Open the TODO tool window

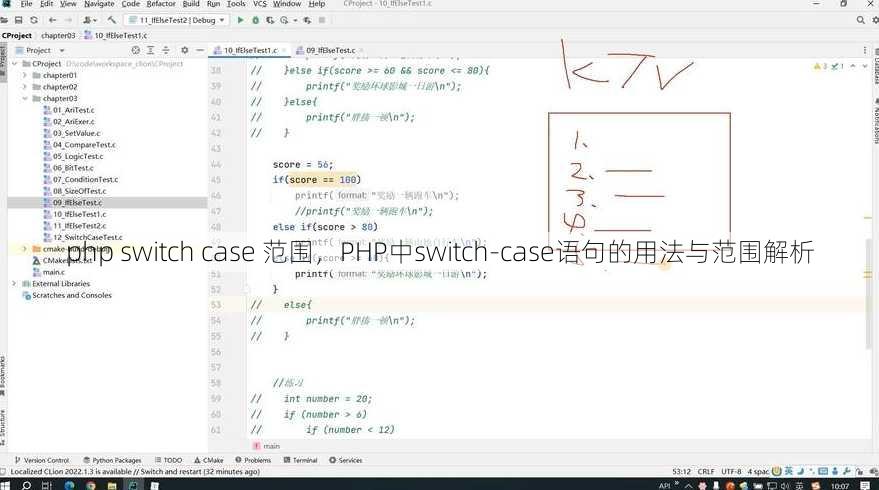[169, 460]
